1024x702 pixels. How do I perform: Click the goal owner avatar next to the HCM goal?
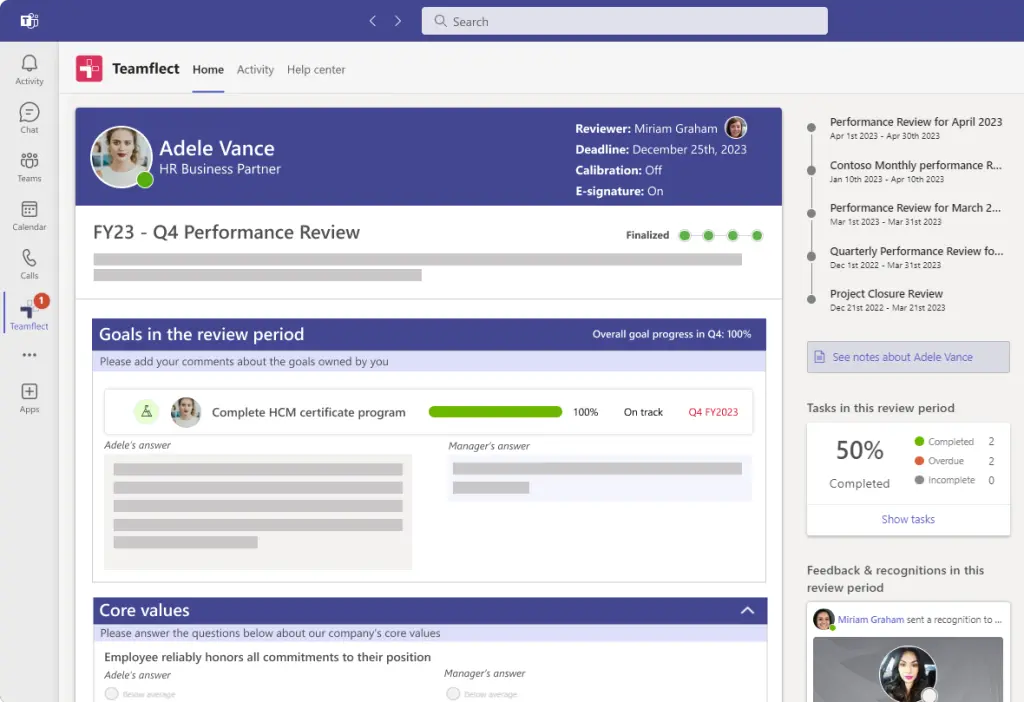[x=185, y=412]
